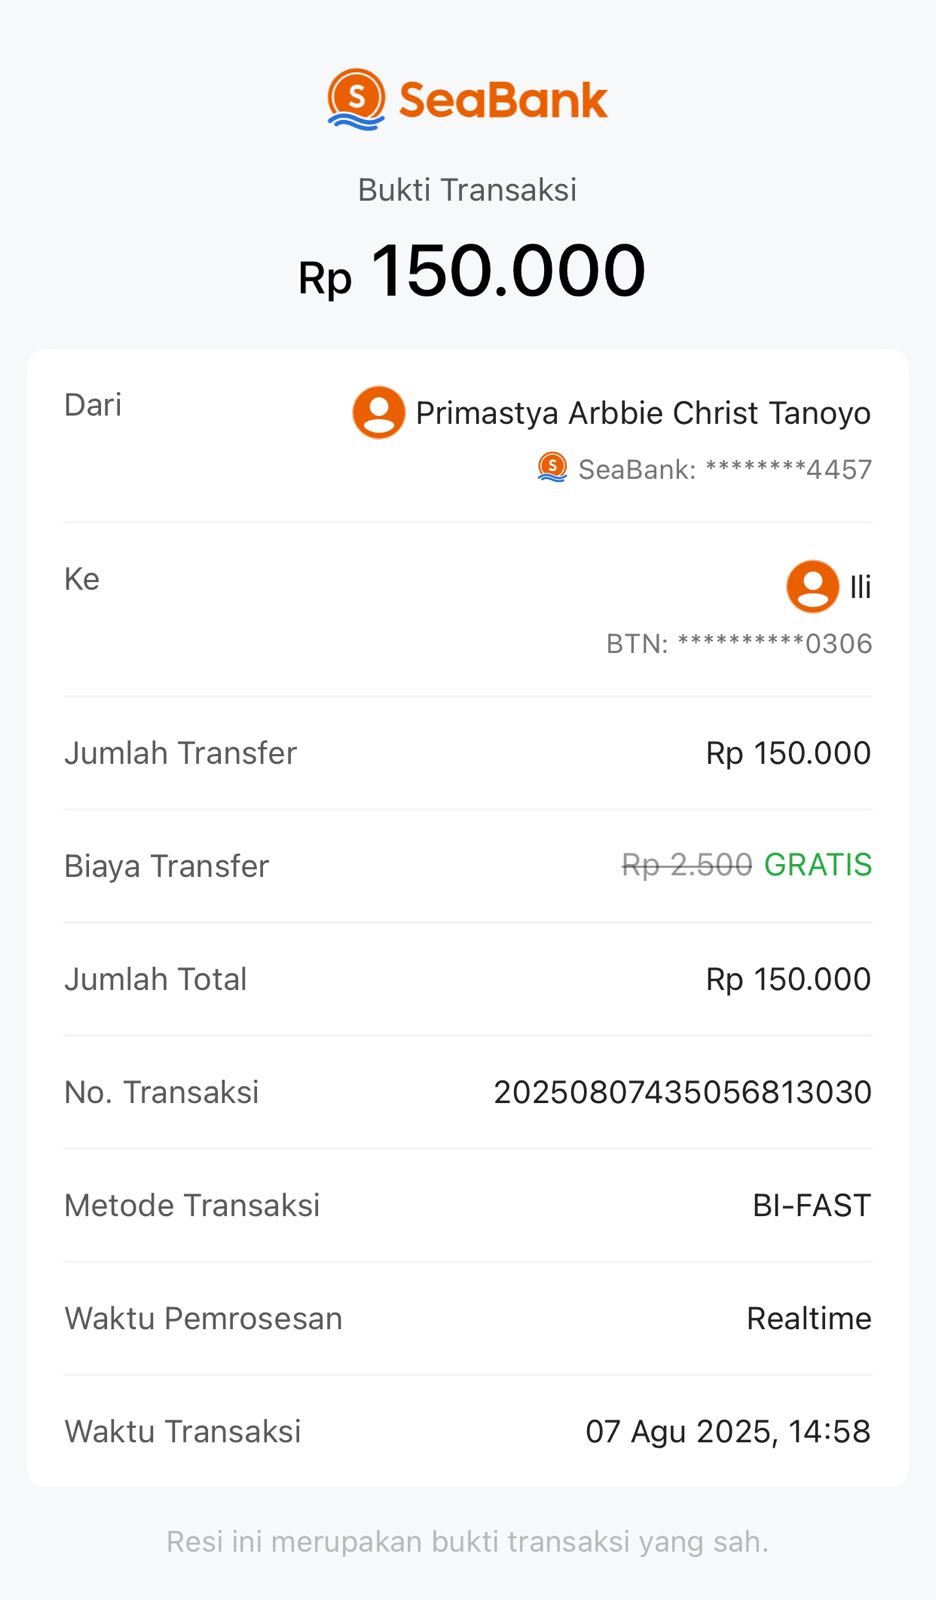Click the large Rp 150.000 amount
This screenshot has height=1600, width=936.
tap(472, 271)
